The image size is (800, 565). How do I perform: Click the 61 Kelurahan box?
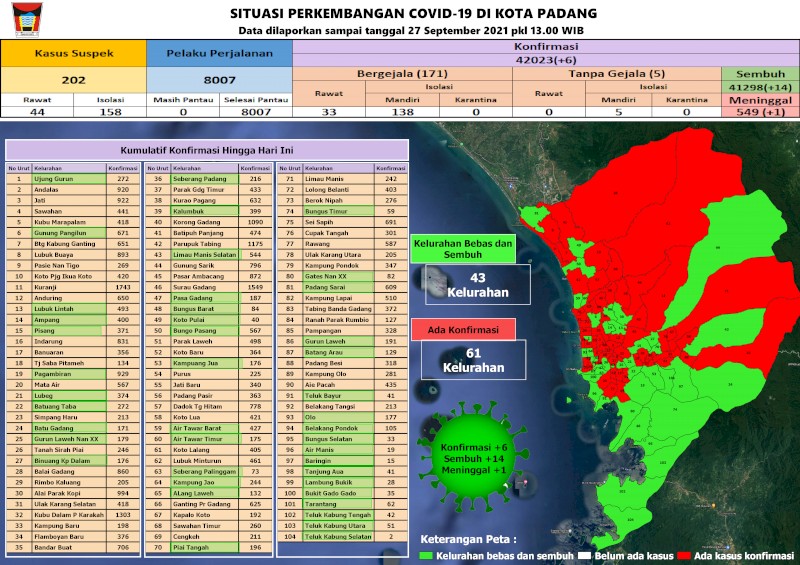pos(473,360)
